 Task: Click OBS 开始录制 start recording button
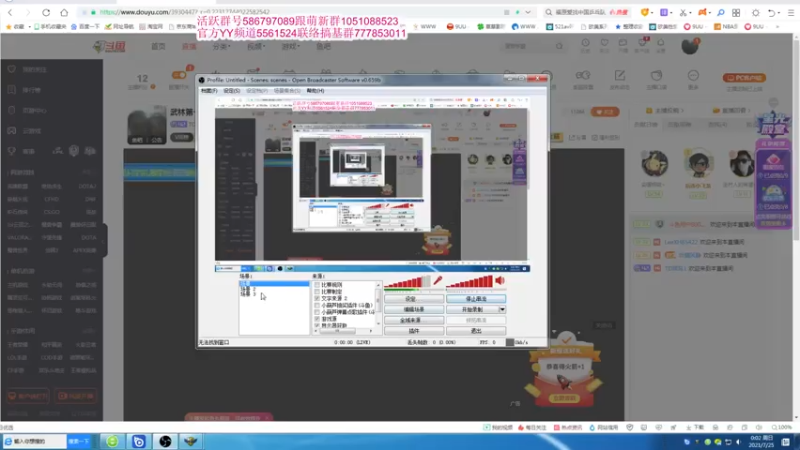point(472,310)
